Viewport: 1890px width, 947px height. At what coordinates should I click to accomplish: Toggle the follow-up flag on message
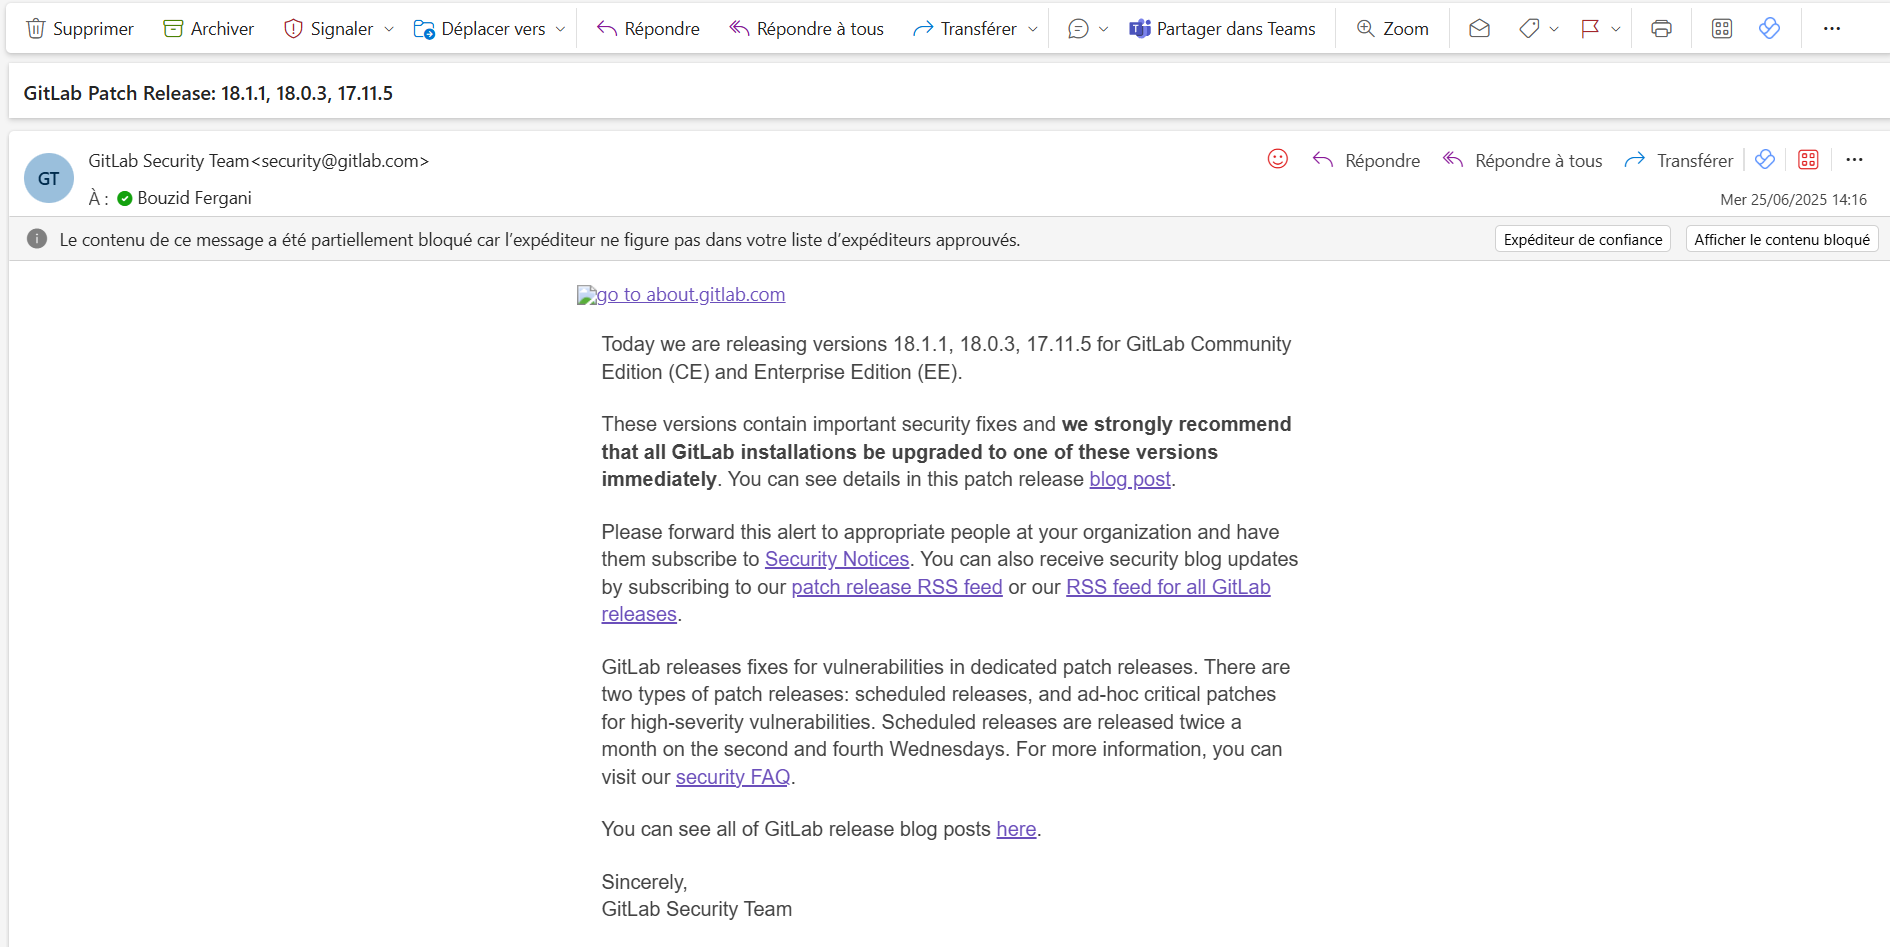tap(1590, 29)
